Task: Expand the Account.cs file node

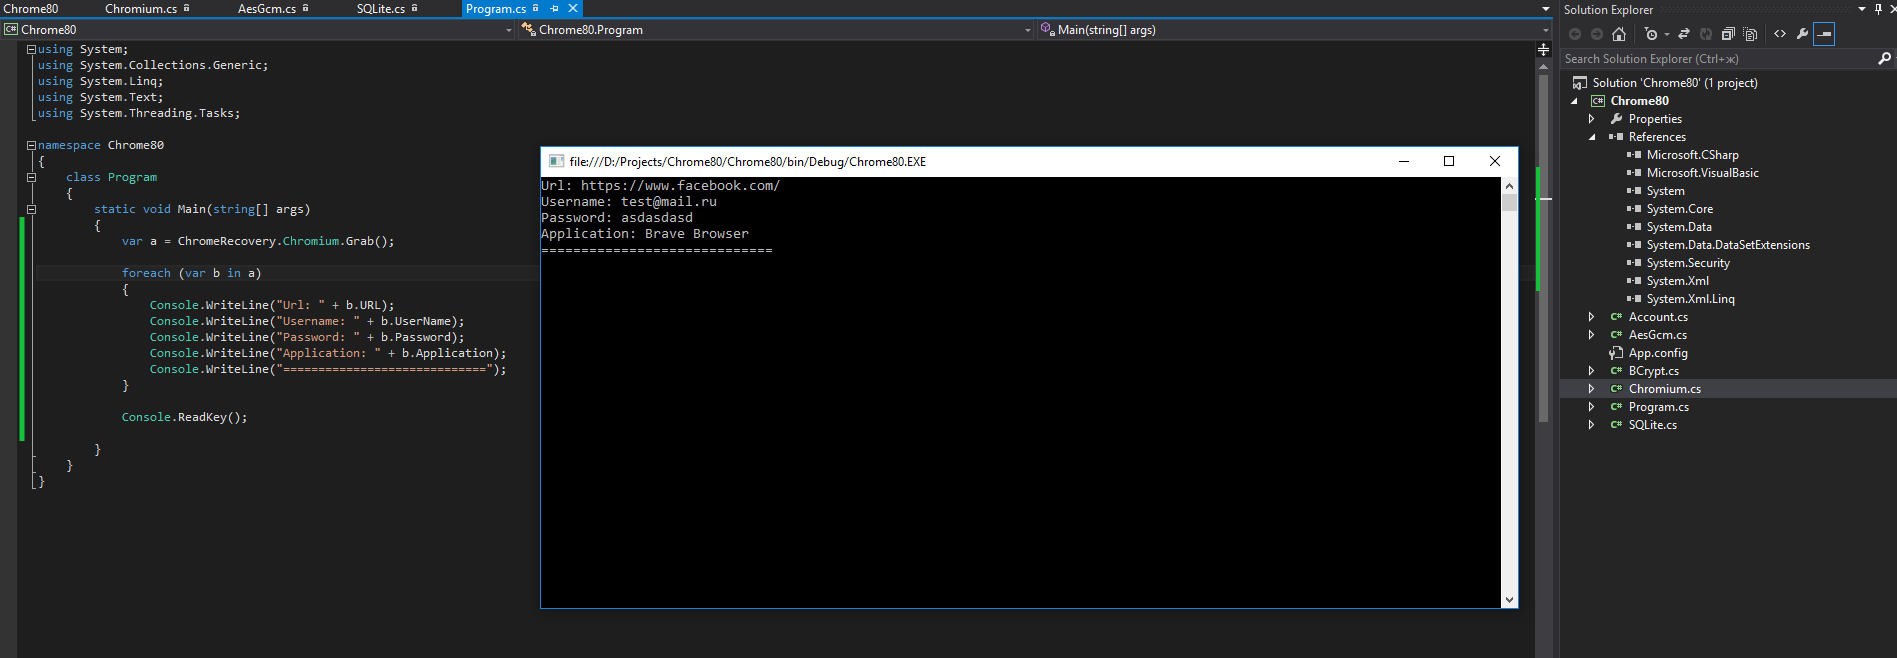Action: [1592, 317]
